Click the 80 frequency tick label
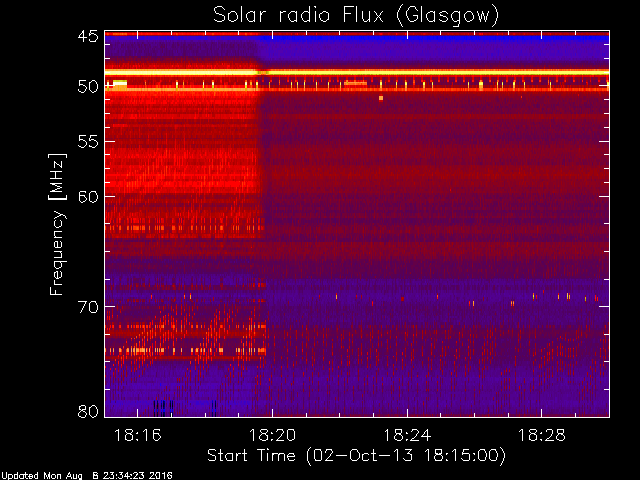 click(88, 411)
